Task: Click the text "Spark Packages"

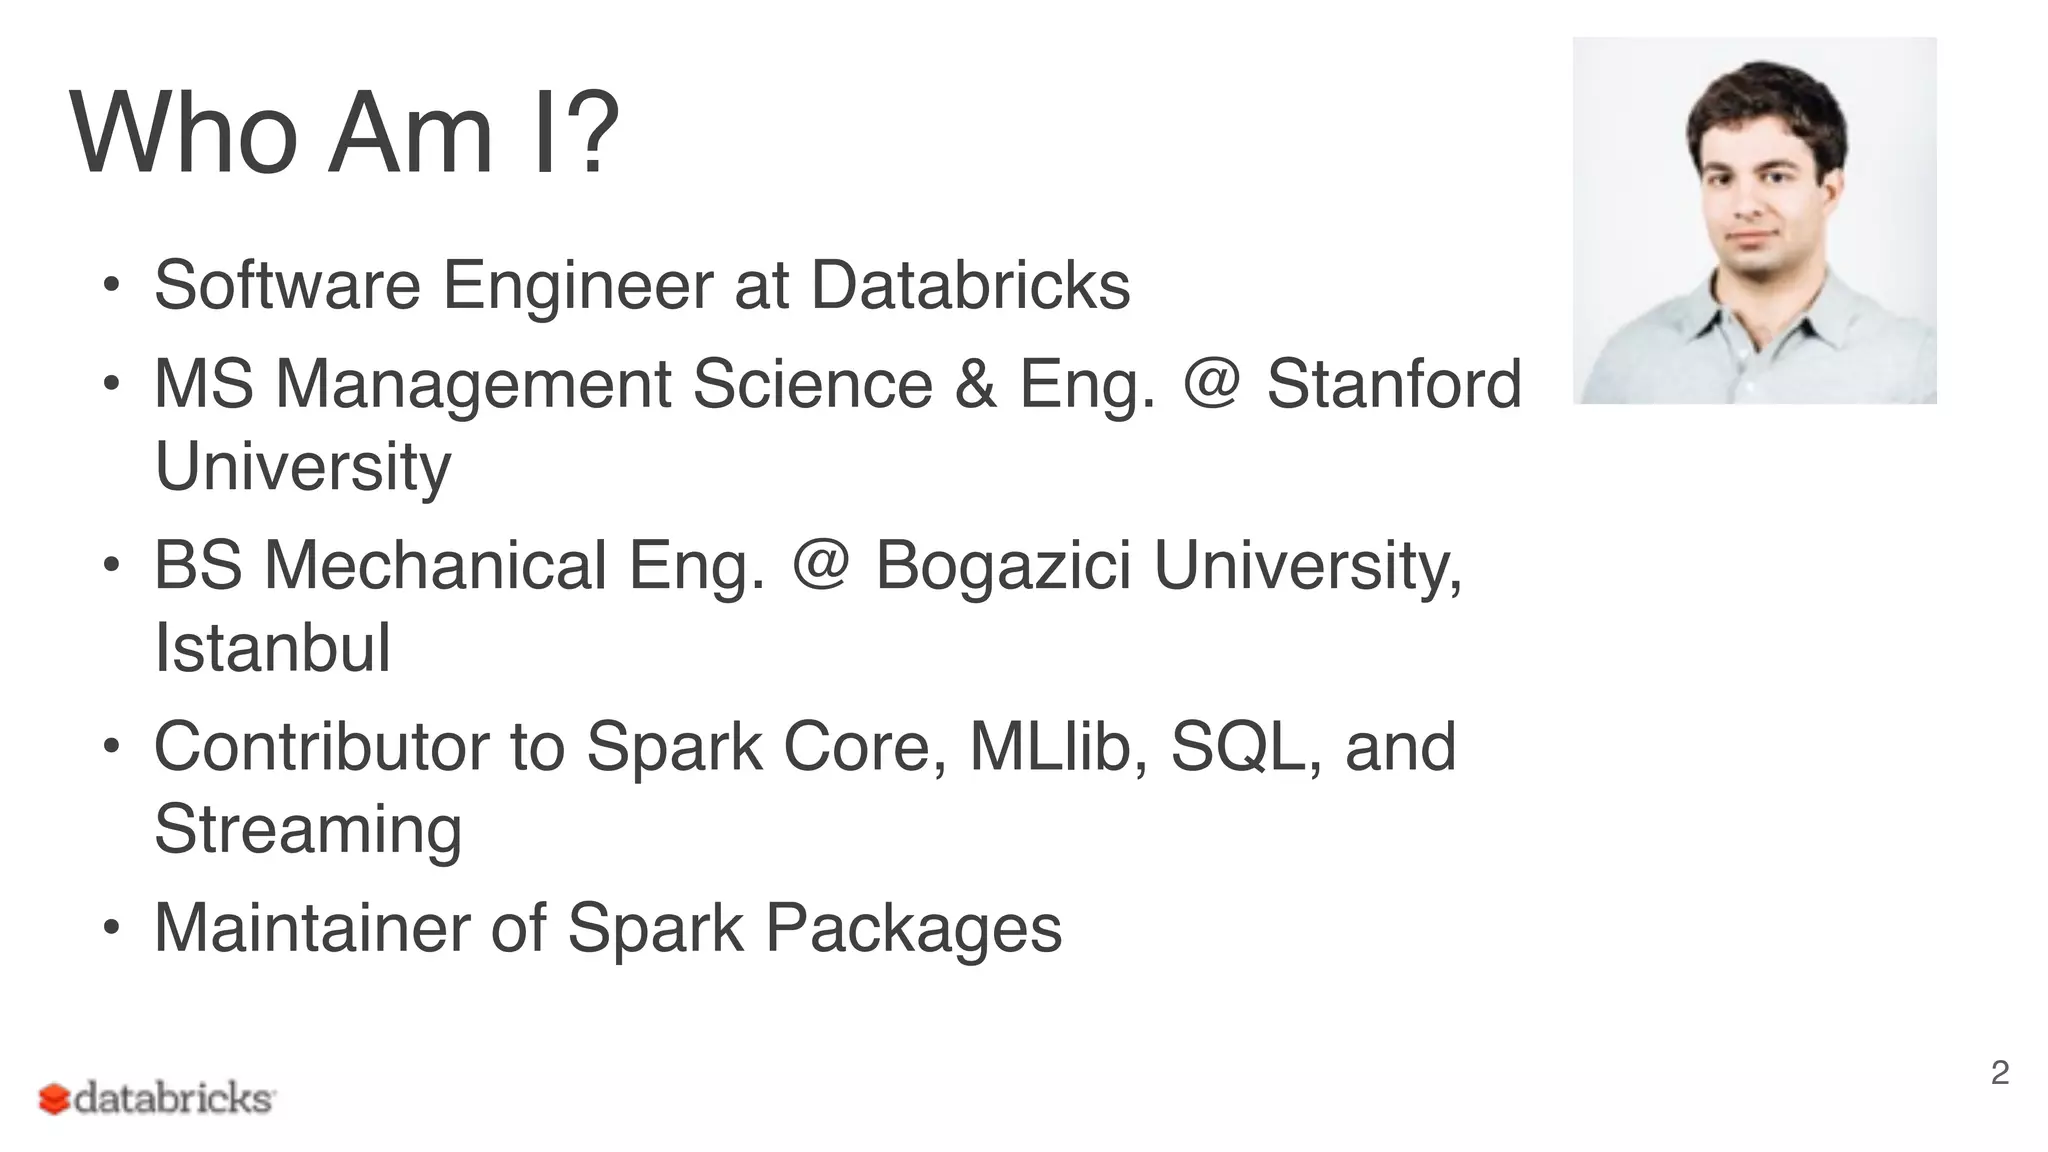Action: pyautogui.click(x=814, y=928)
